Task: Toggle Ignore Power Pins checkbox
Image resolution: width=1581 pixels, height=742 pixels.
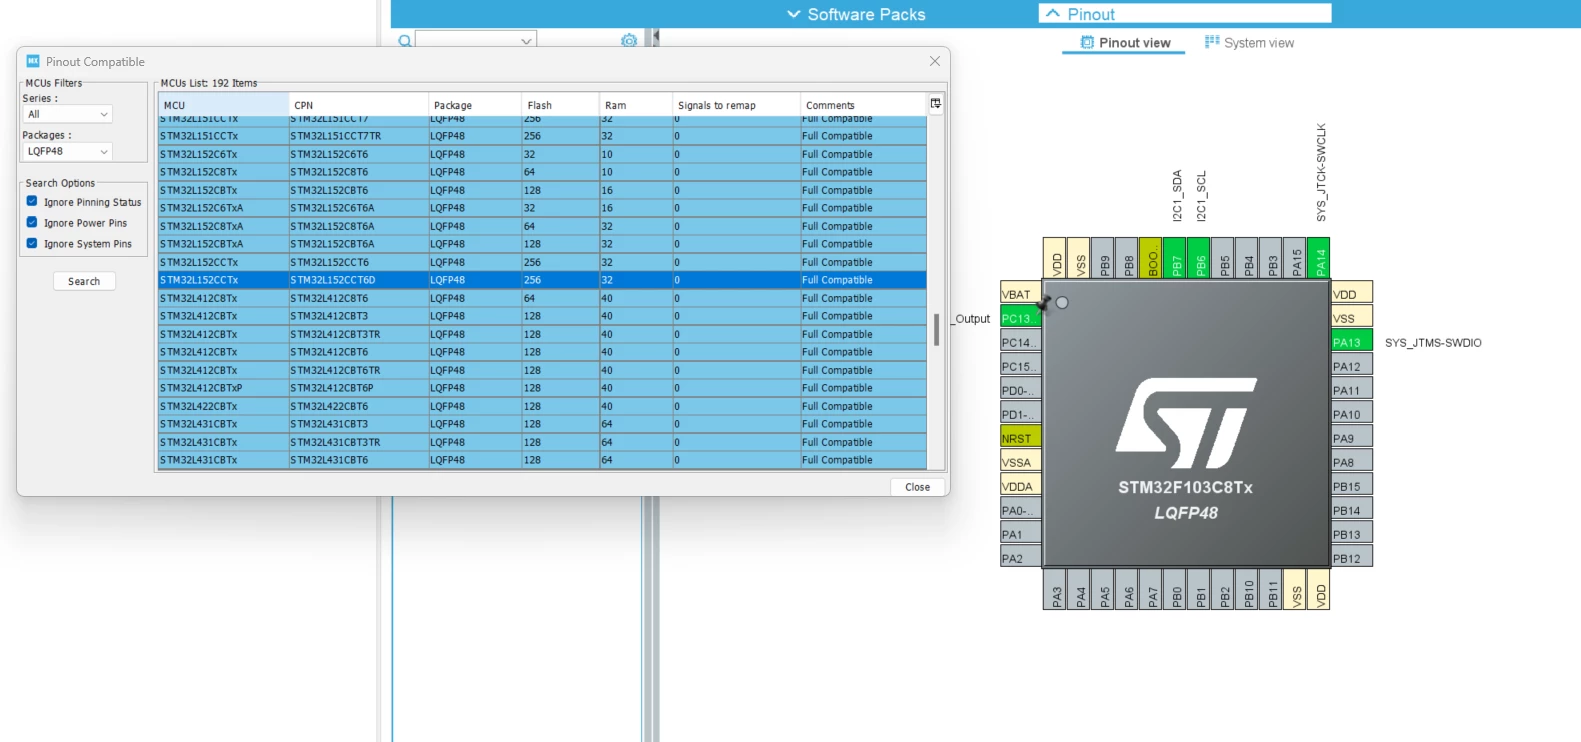Action: tap(32, 222)
